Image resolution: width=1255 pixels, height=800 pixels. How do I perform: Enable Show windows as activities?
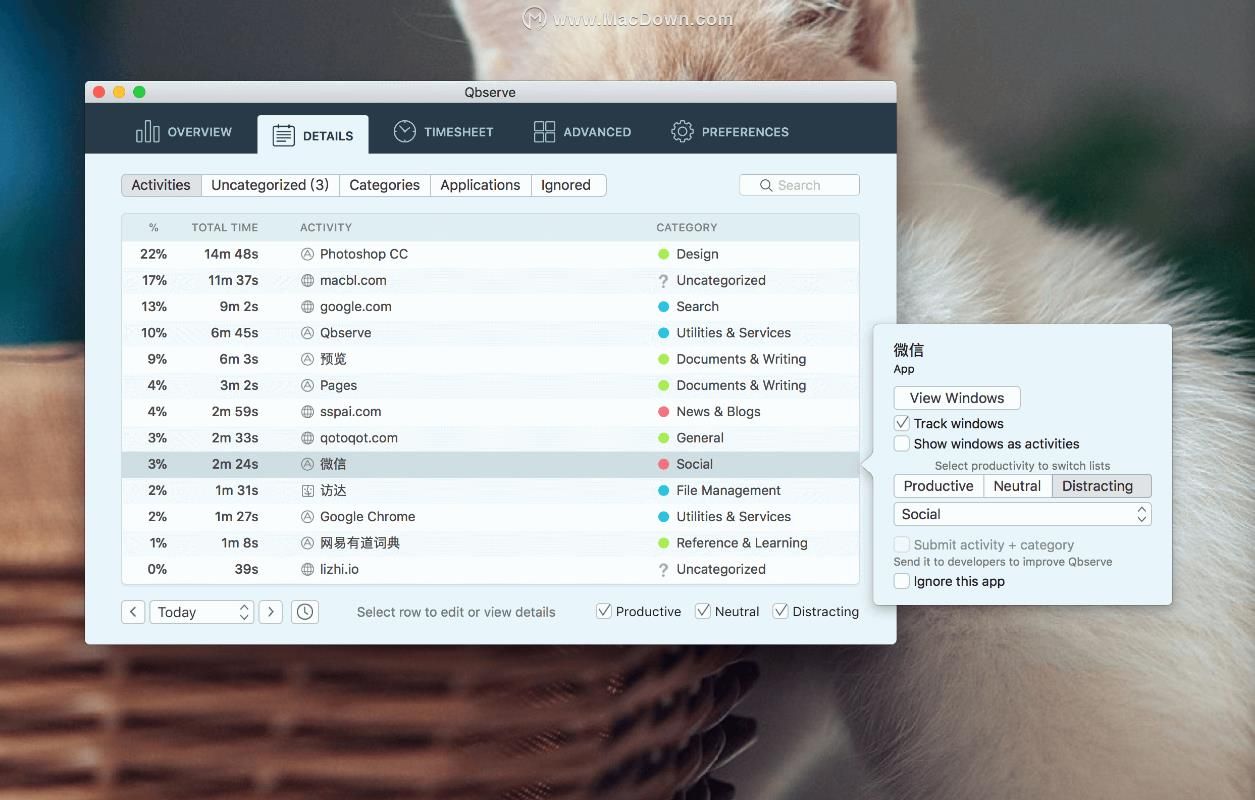(x=902, y=443)
